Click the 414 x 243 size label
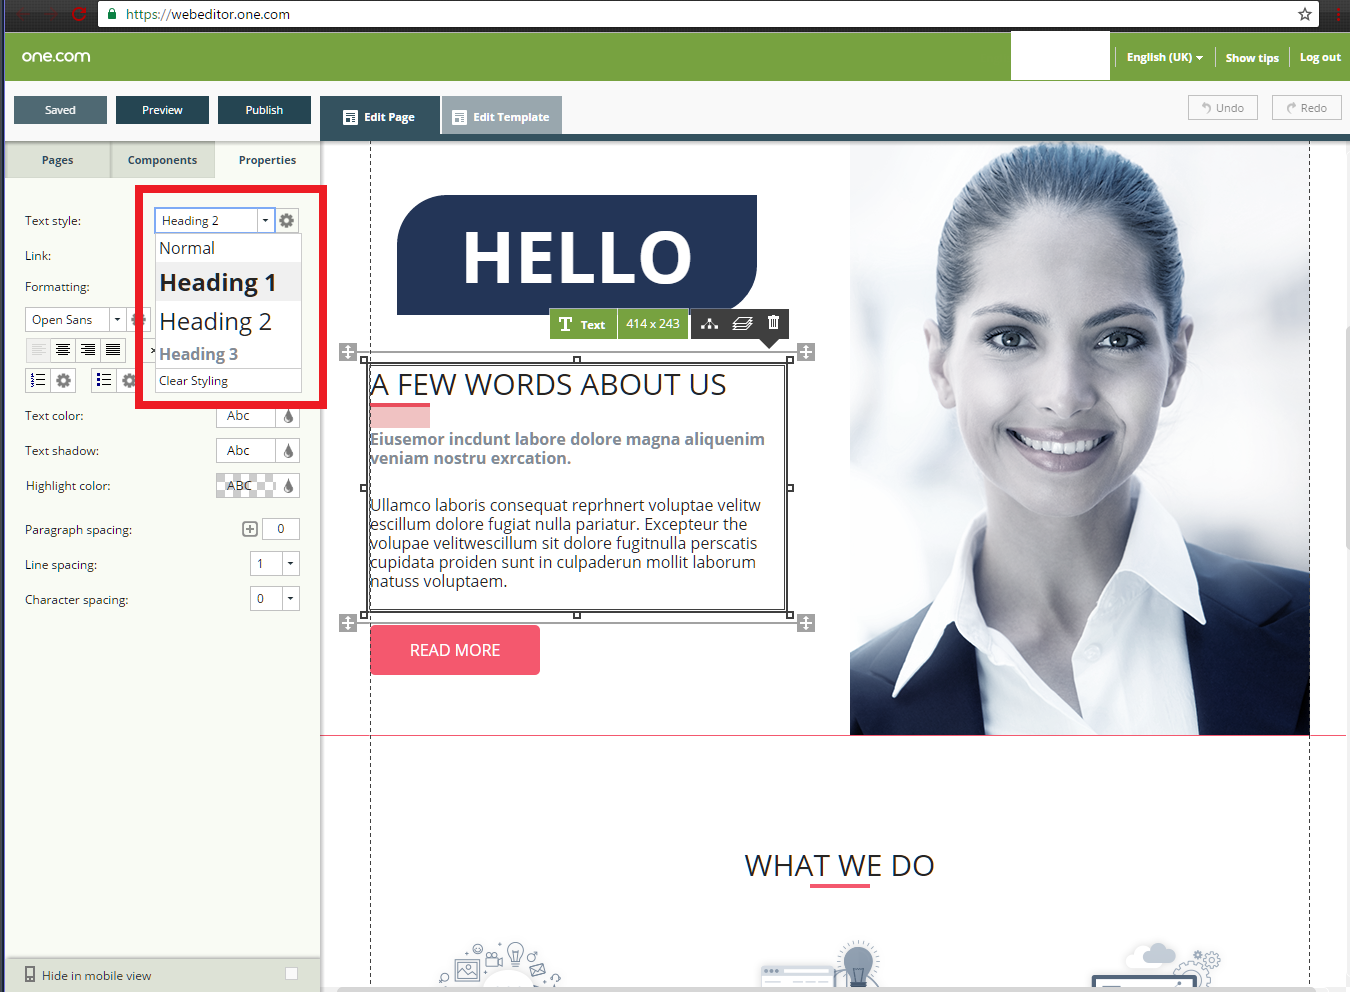Viewport: 1350px width, 992px height. point(653,324)
